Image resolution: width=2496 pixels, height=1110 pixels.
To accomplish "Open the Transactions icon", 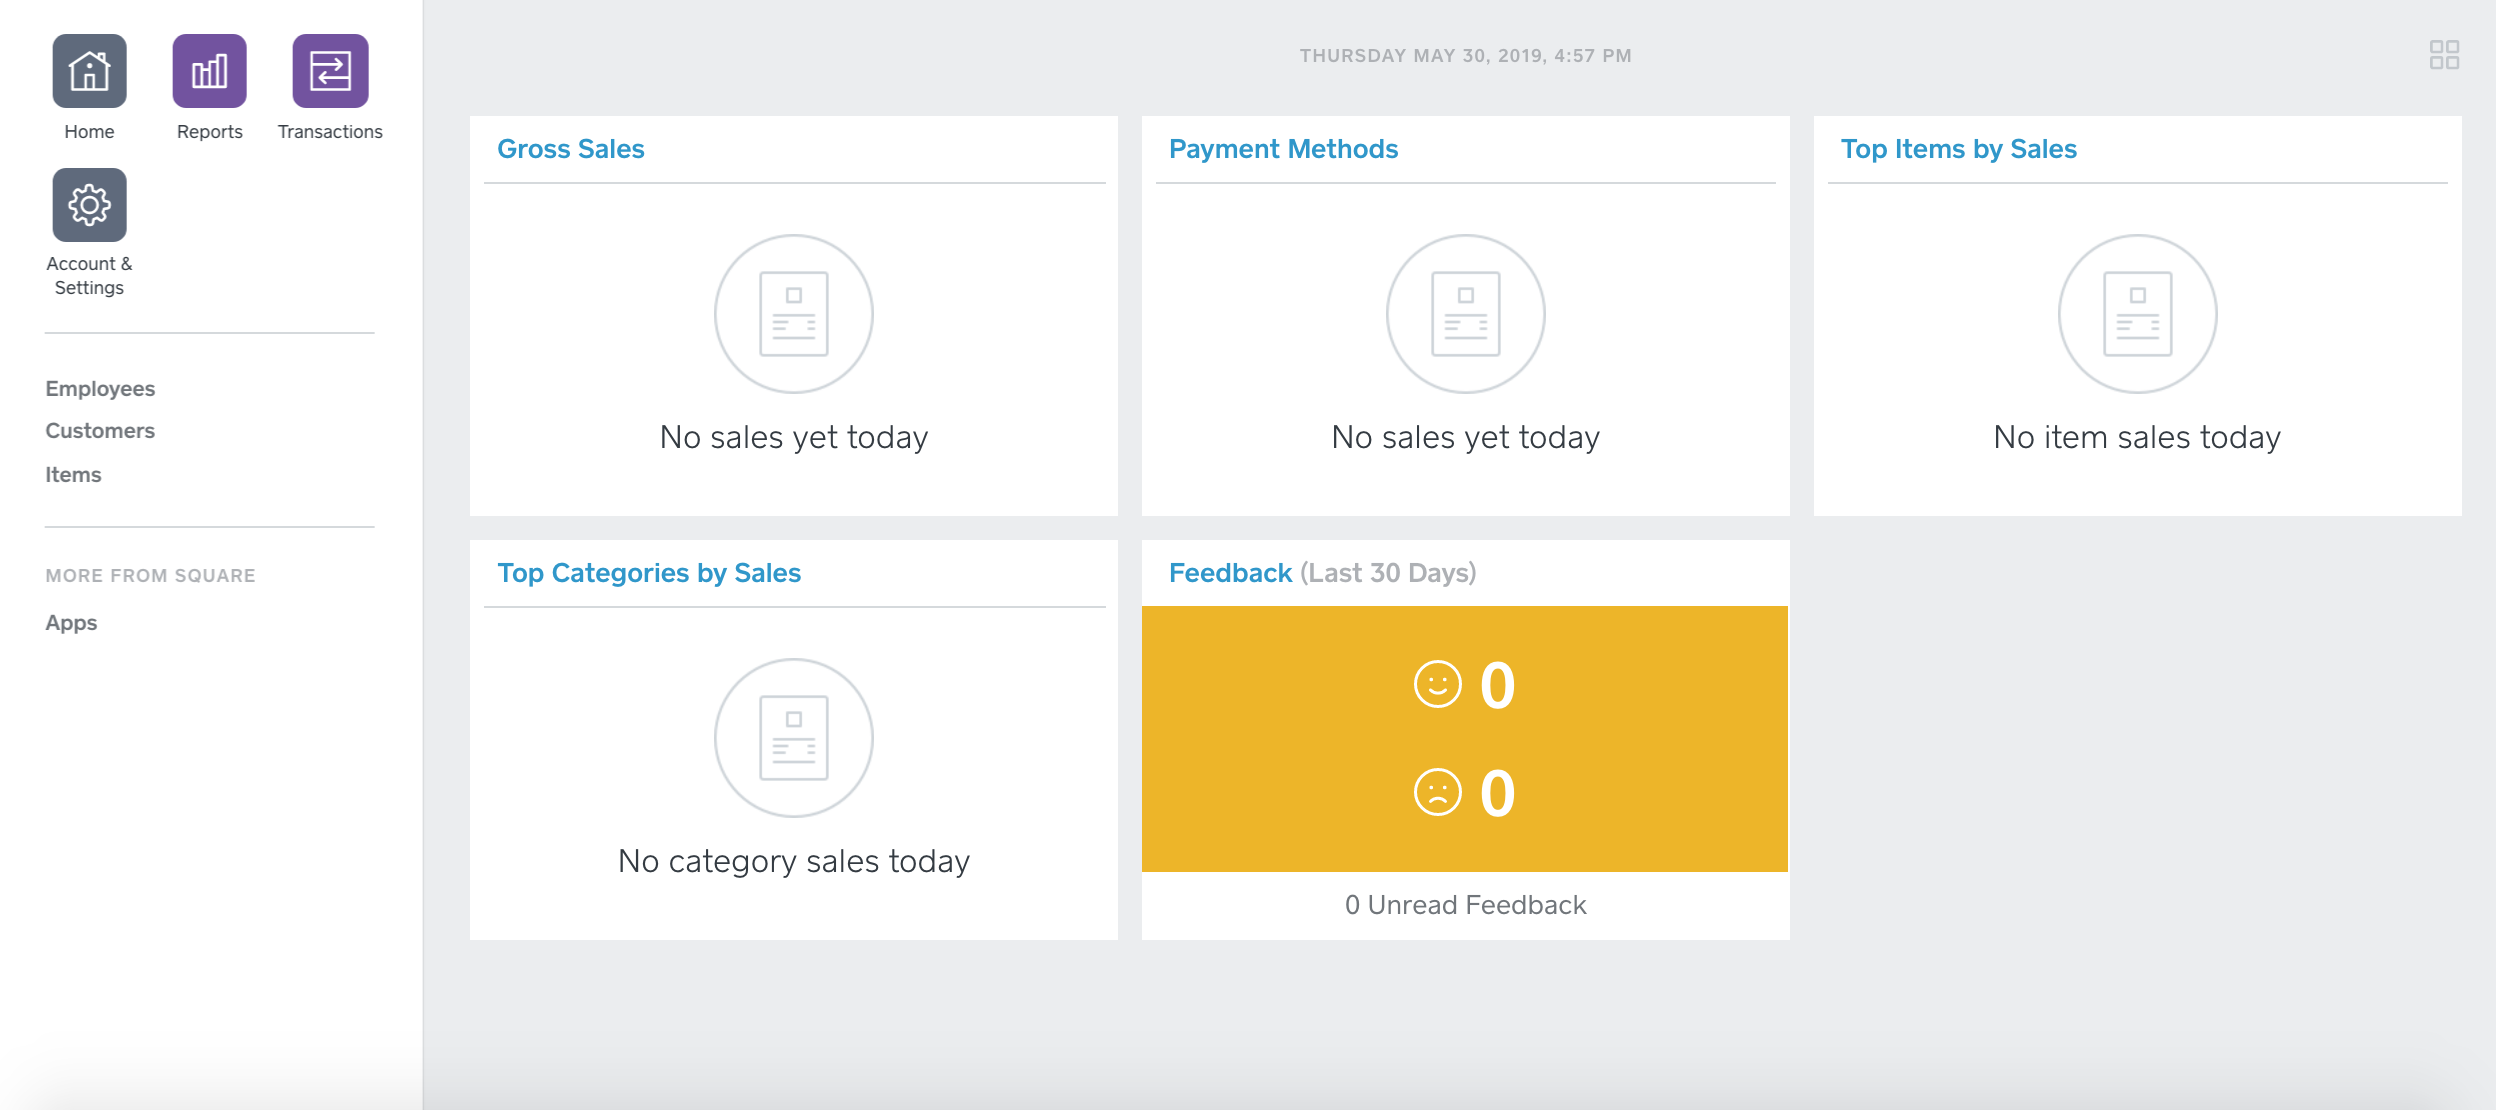I will click(329, 71).
